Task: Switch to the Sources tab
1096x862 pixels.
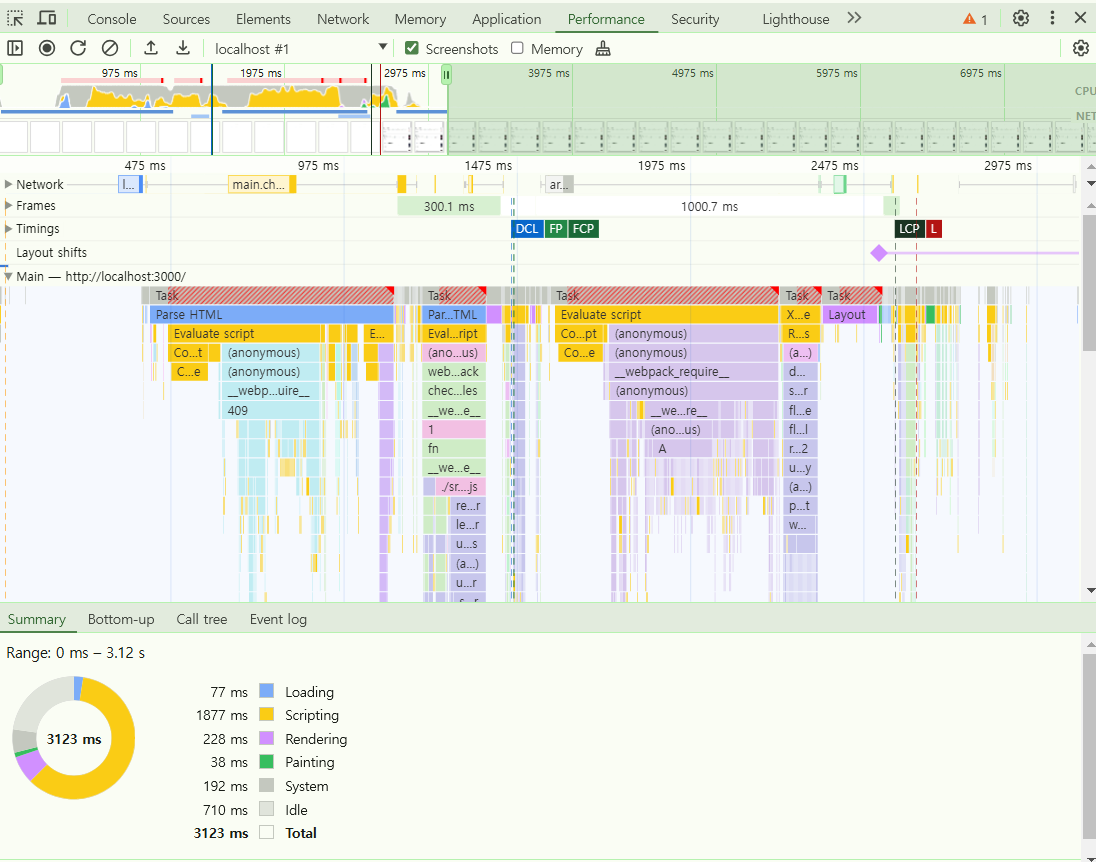Action: point(186,19)
